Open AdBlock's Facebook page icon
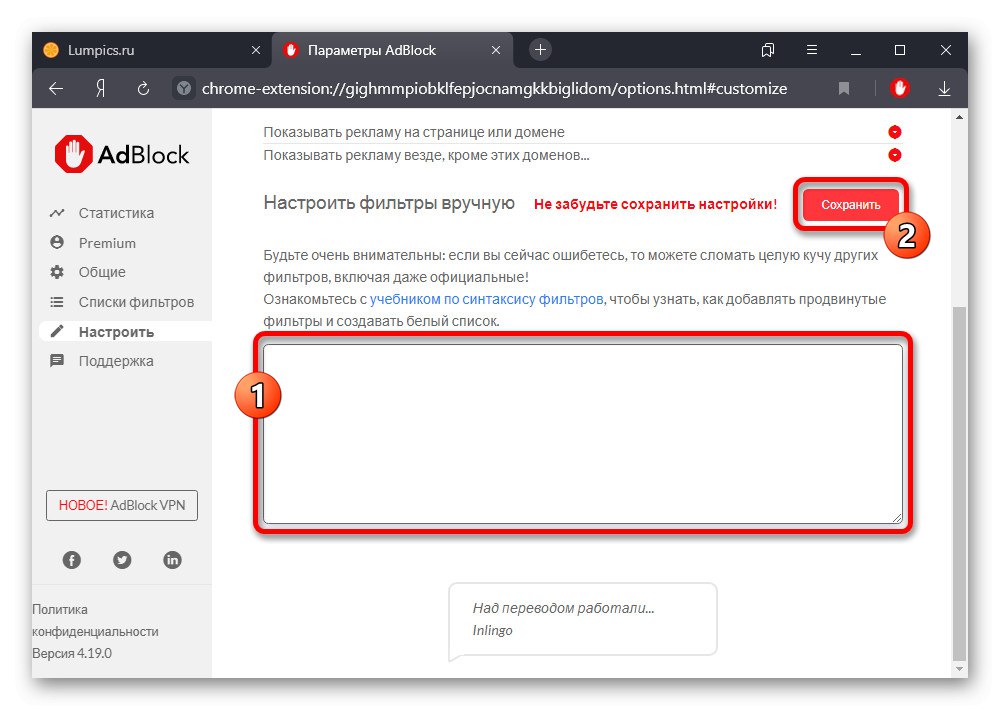 [71, 560]
